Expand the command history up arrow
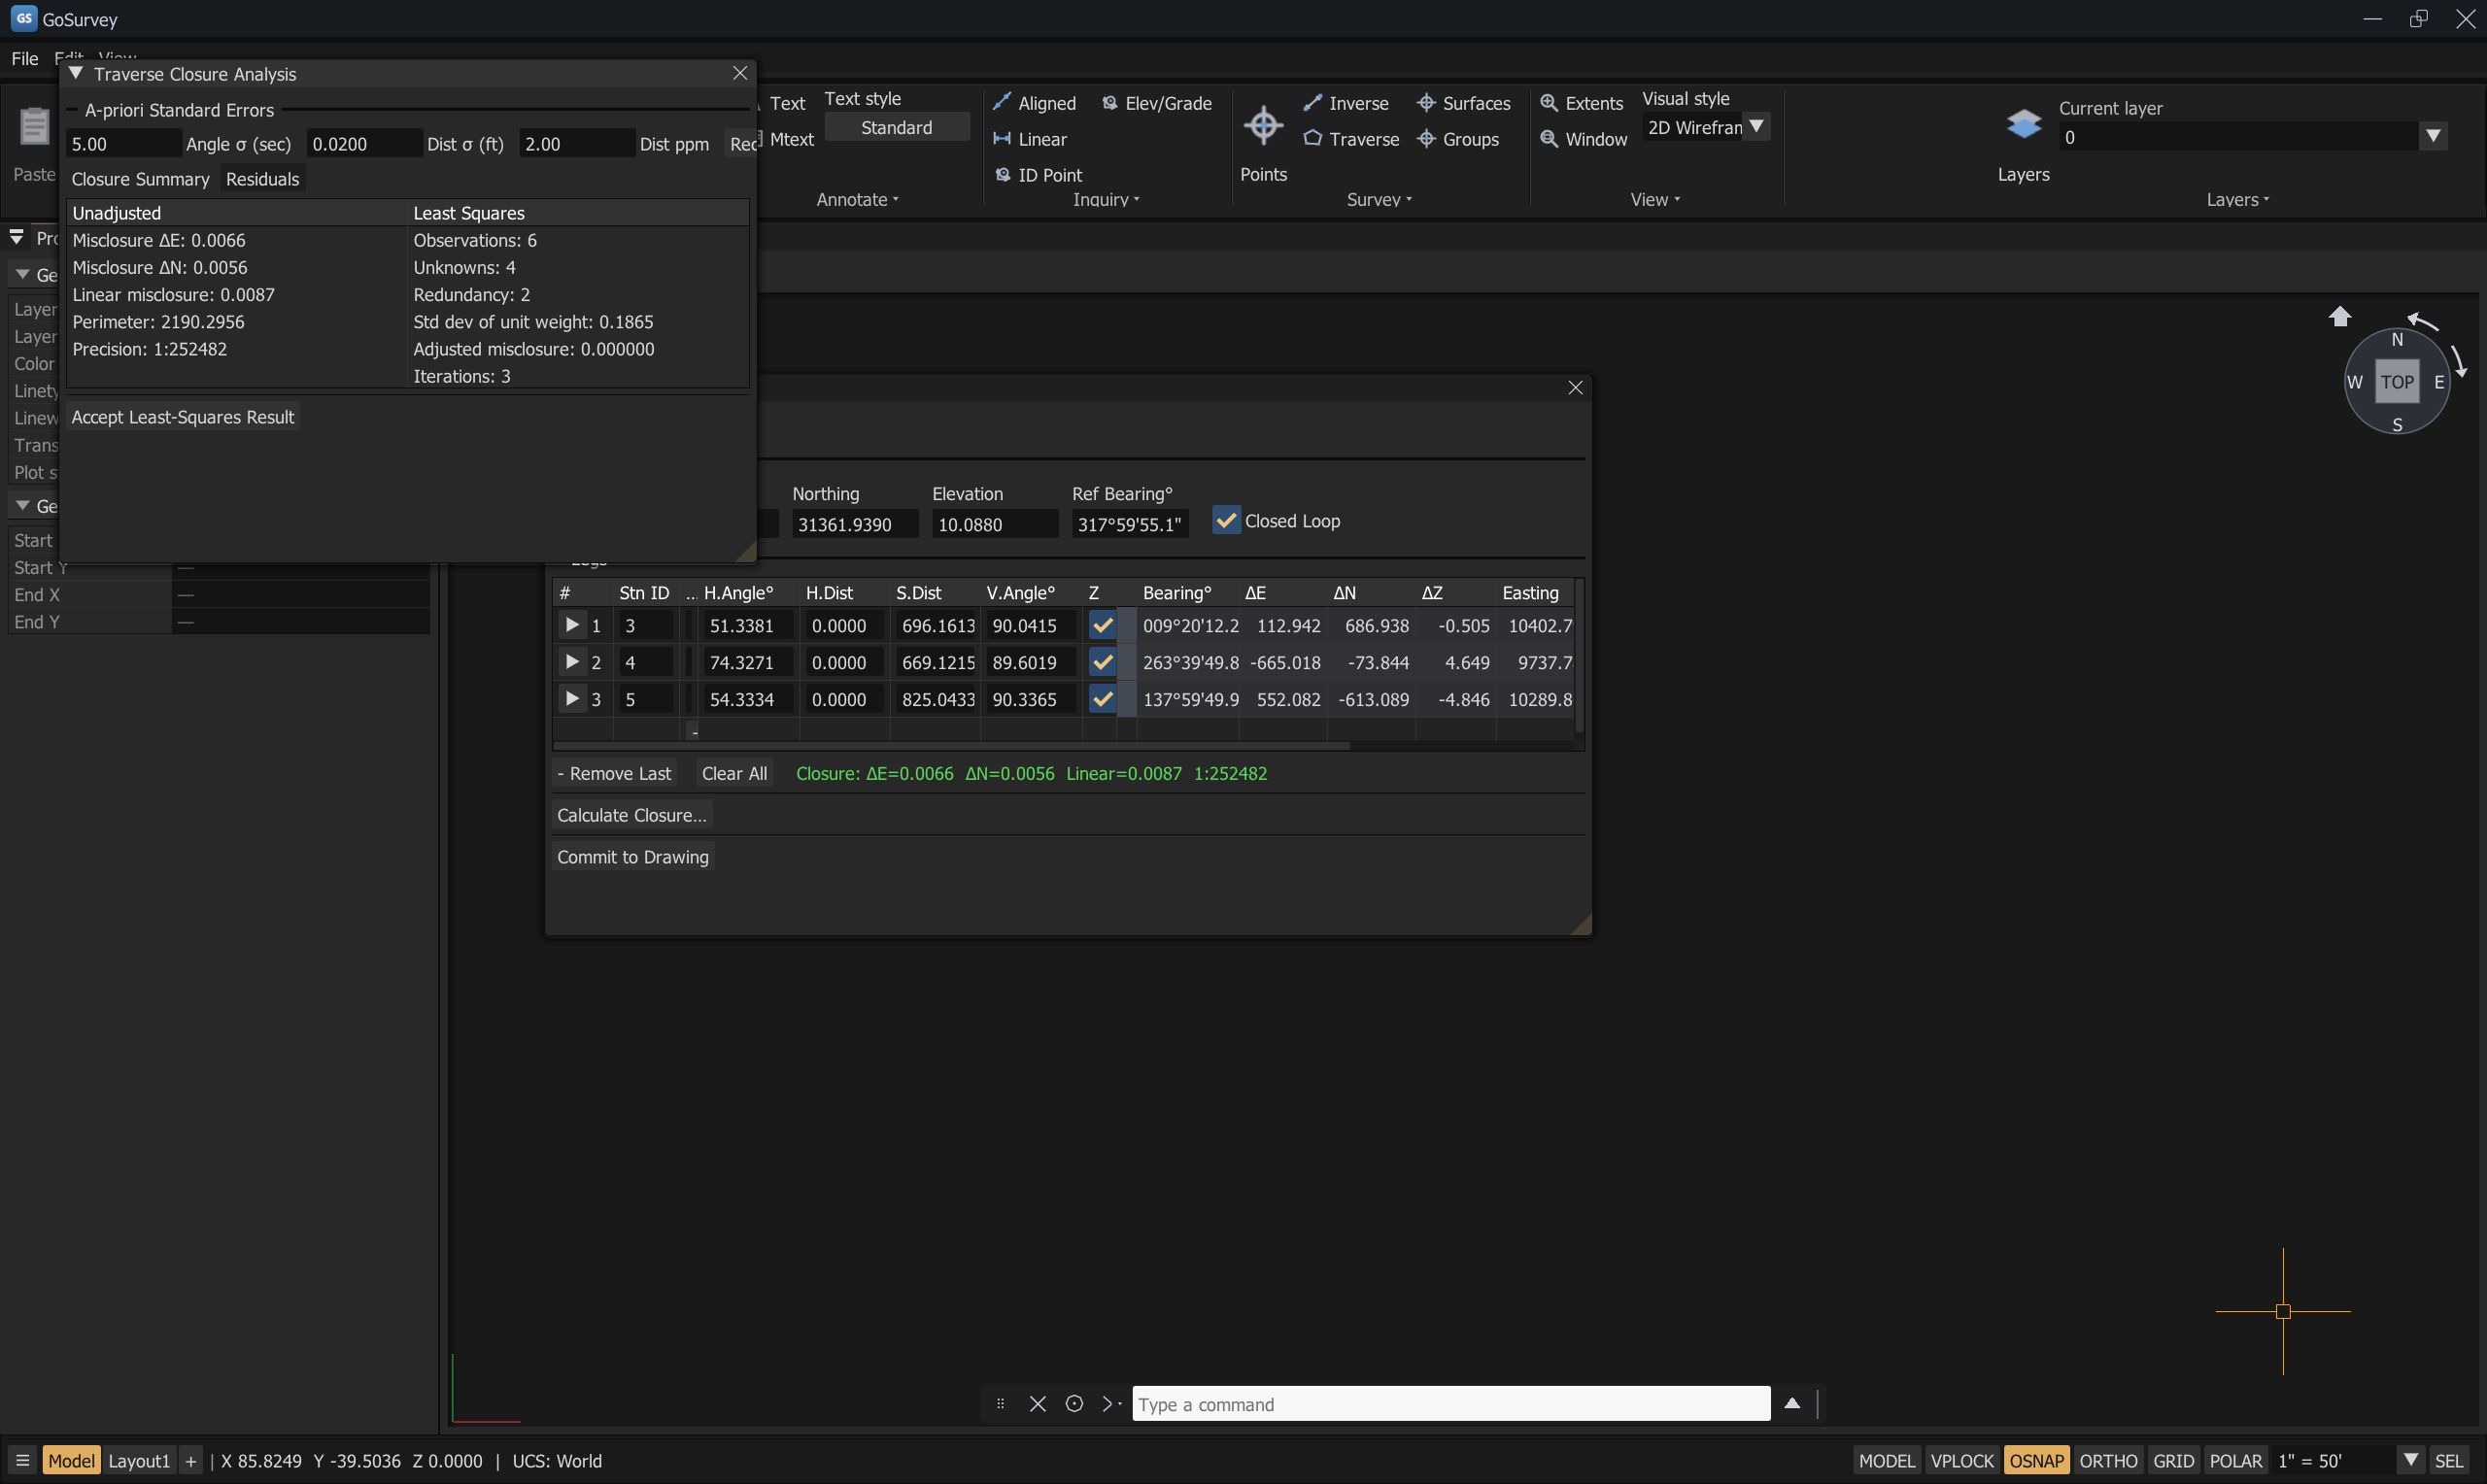The width and height of the screenshot is (2487, 1484). click(1792, 1404)
